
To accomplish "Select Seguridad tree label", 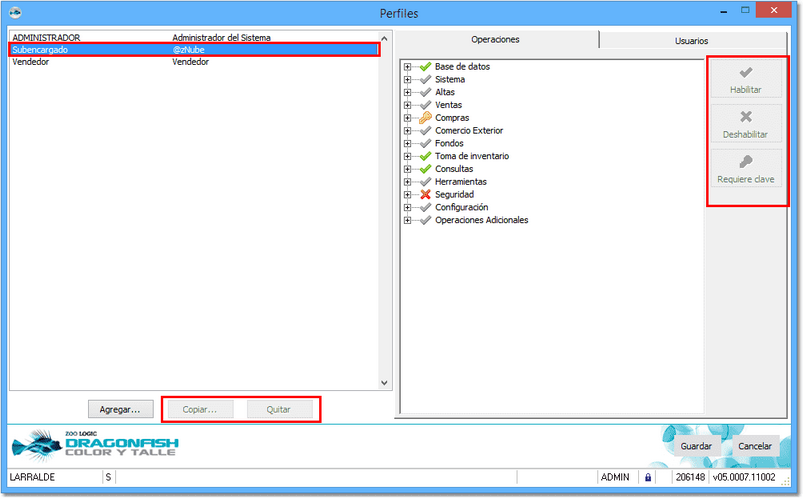I will point(455,195).
